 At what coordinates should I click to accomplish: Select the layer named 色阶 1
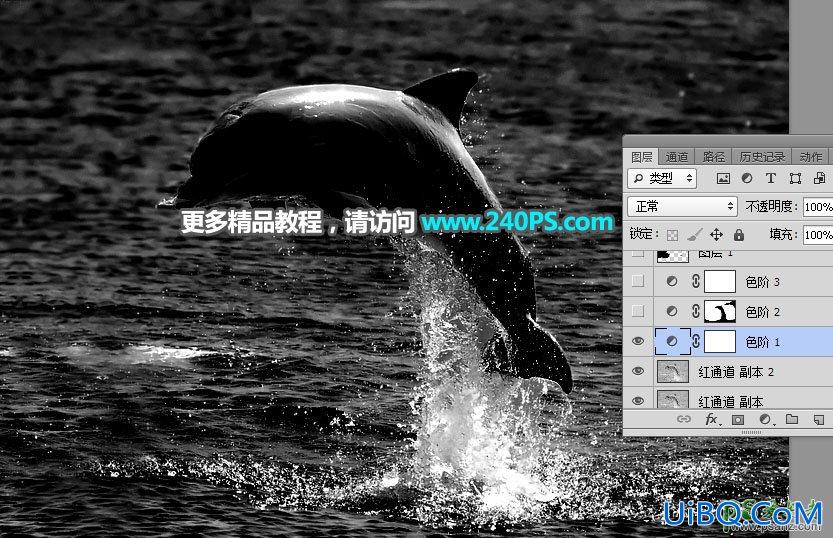[762, 342]
